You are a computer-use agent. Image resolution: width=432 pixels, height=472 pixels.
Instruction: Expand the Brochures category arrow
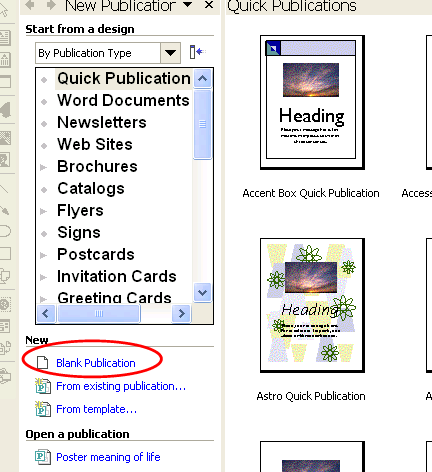point(43,167)
